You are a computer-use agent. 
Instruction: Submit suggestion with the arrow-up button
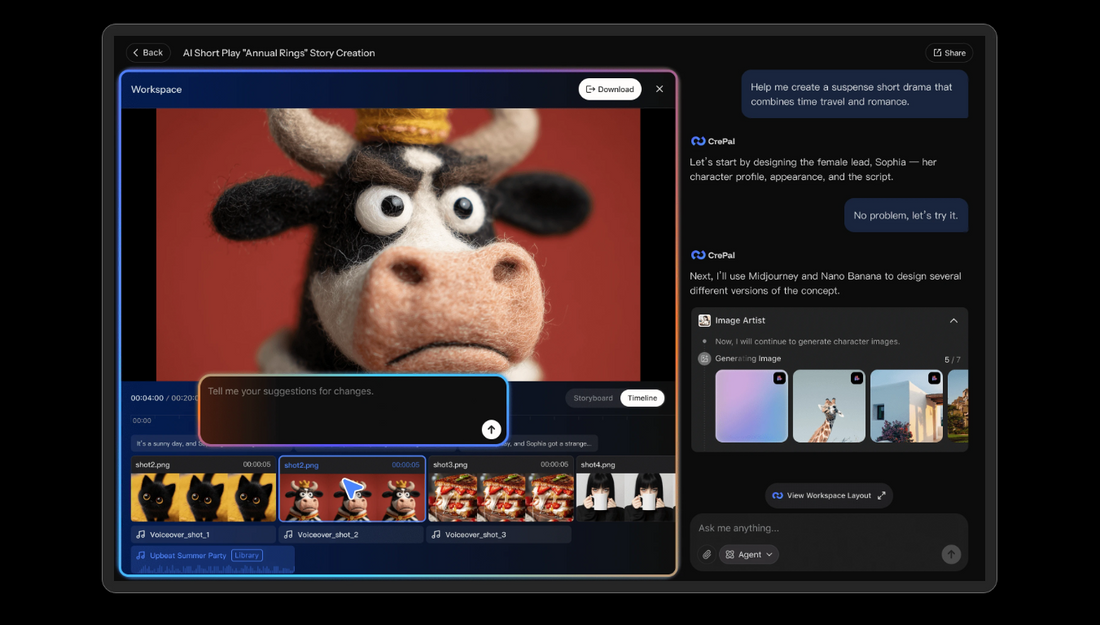tap(491, 429)
